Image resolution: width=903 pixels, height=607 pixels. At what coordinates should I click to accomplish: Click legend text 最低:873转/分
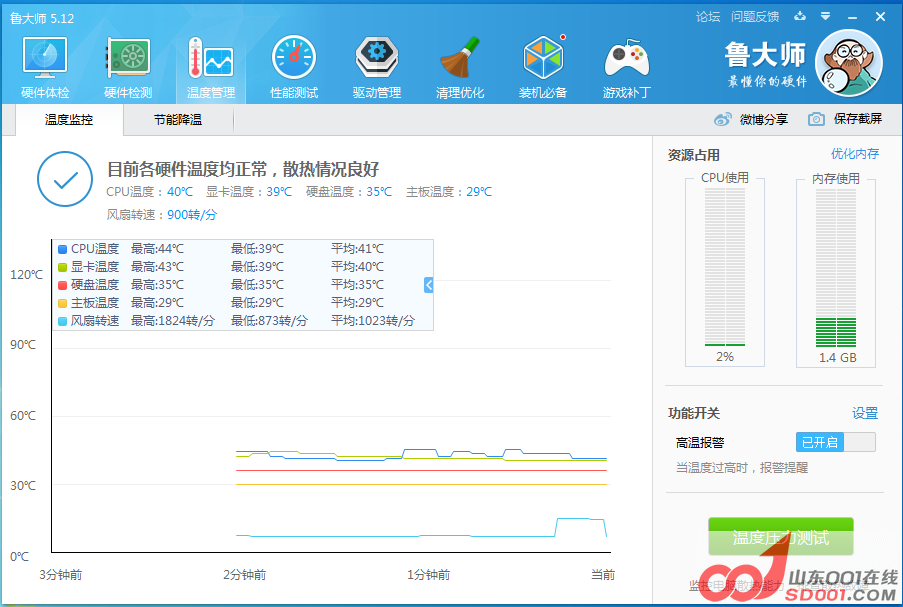269,321
